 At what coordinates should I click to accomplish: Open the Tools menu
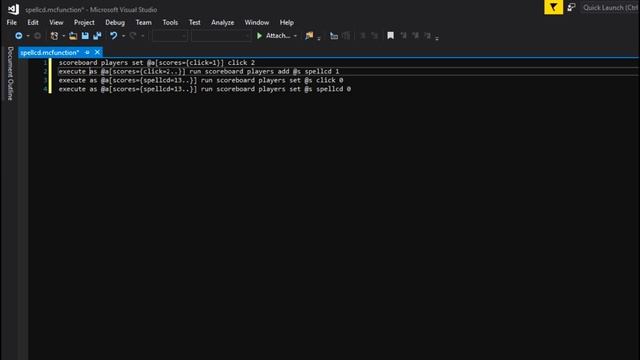[170, 22]
